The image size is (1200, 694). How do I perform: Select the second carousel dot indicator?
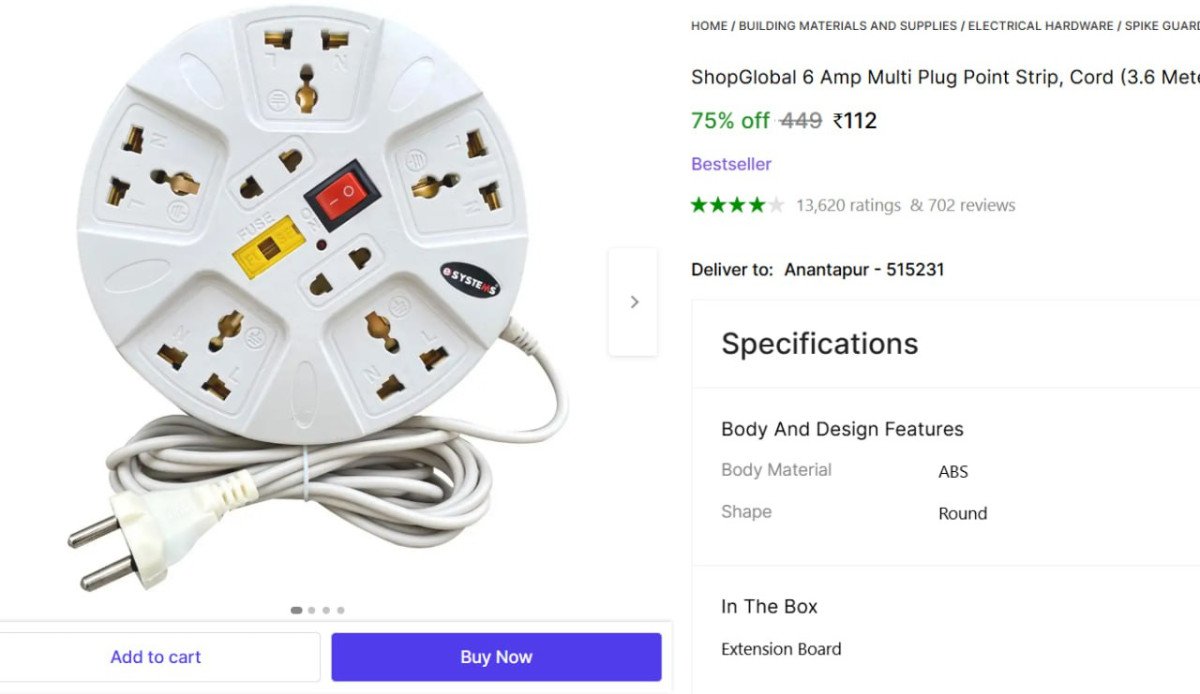point(312,610)
